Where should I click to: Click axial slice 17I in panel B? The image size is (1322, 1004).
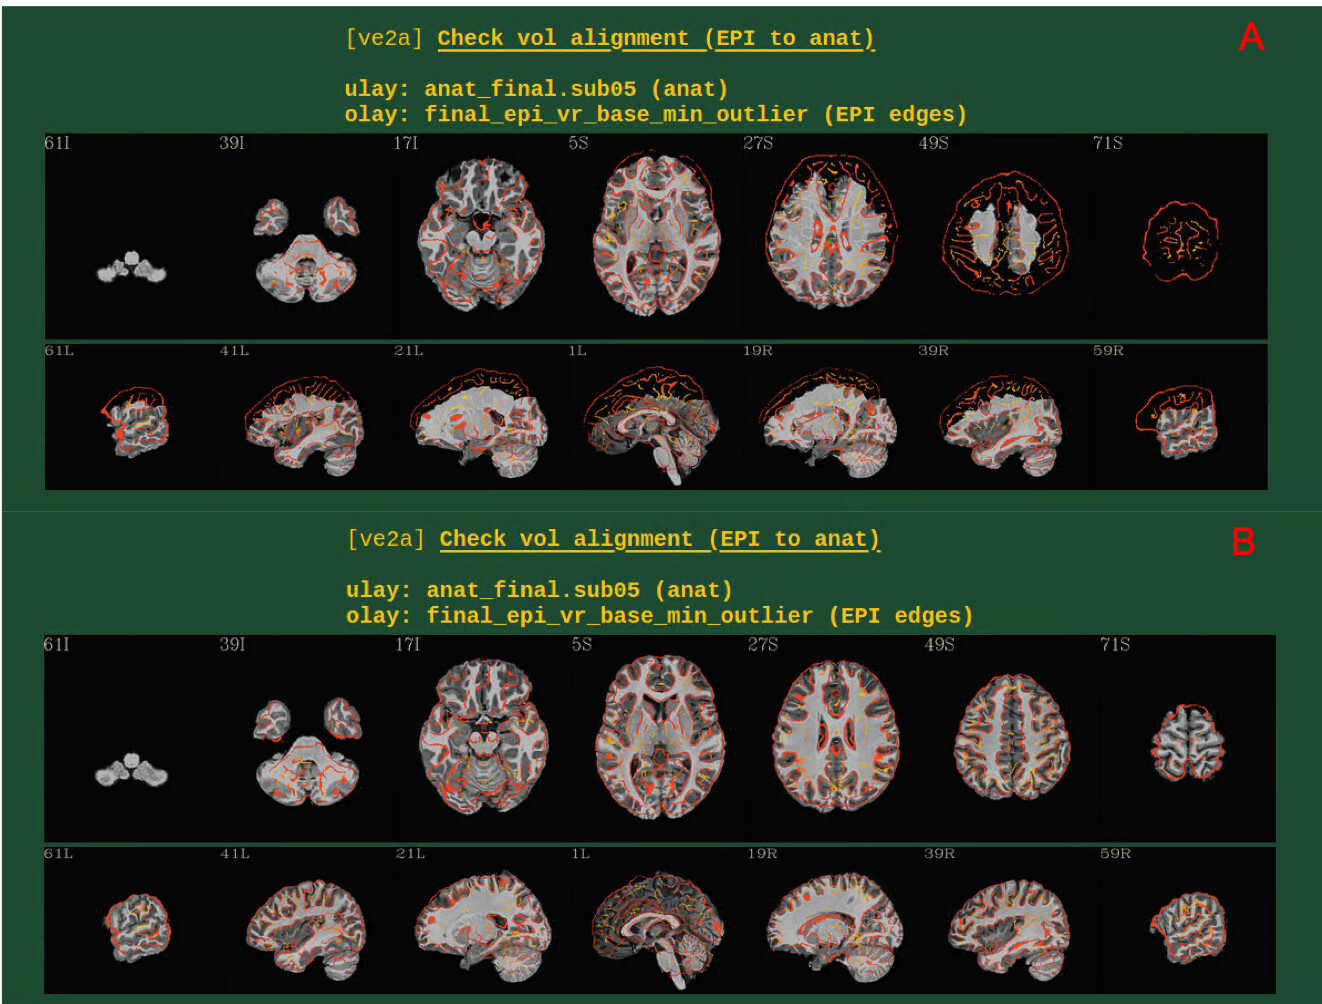[484, 738]
